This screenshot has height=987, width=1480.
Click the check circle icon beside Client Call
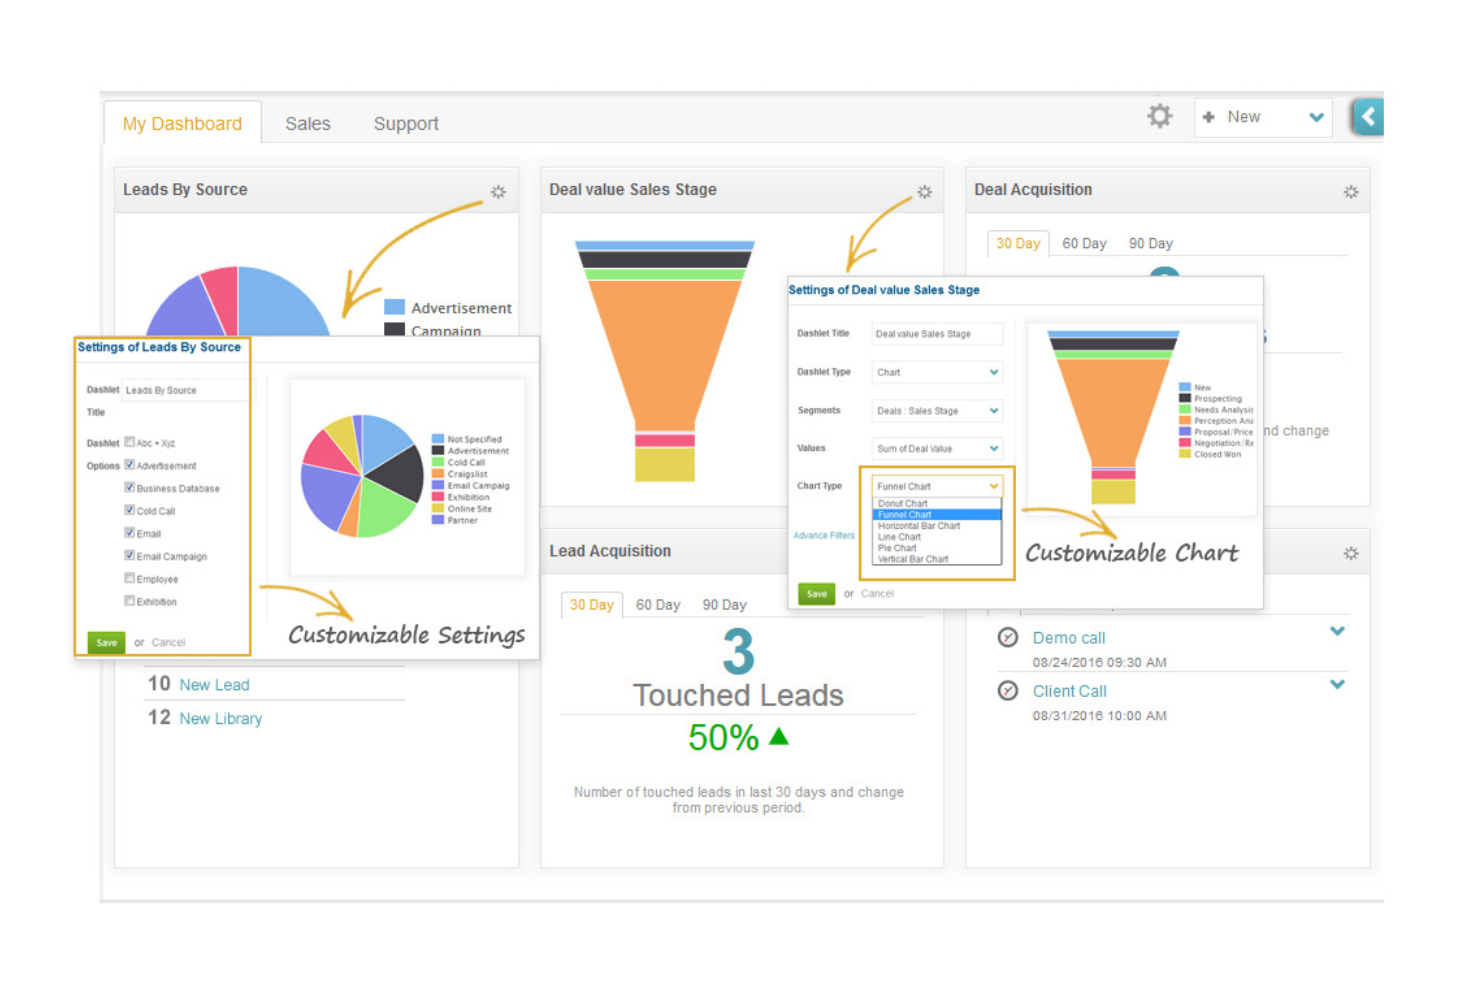pyautogui.click(x=1008, y=690)
